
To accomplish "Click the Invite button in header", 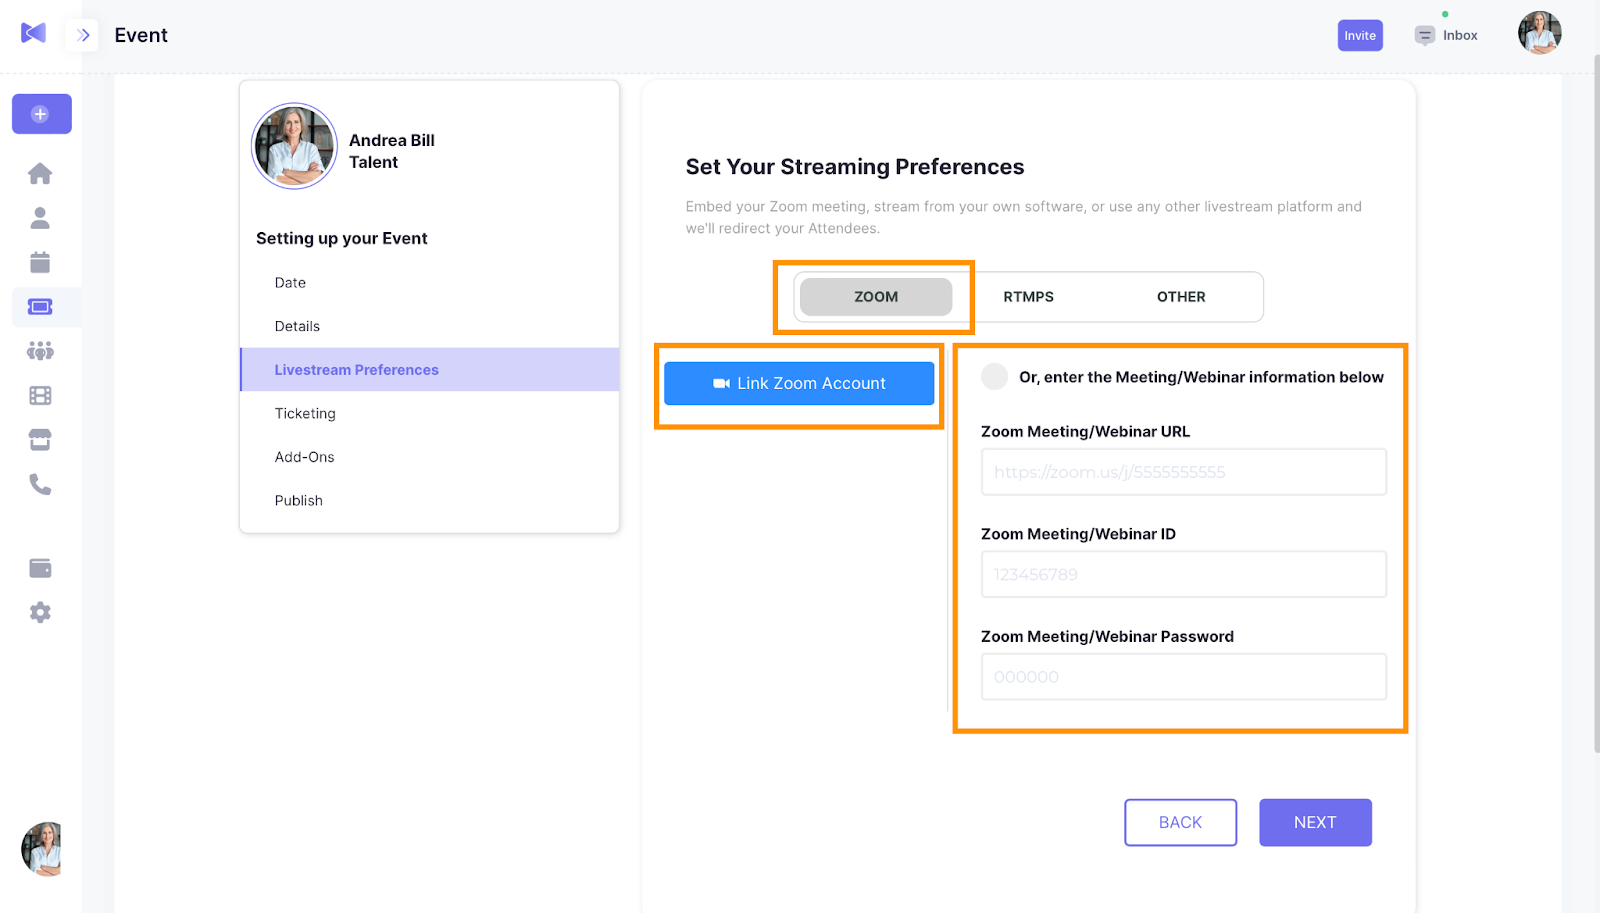I will [x=1360, y=35].
